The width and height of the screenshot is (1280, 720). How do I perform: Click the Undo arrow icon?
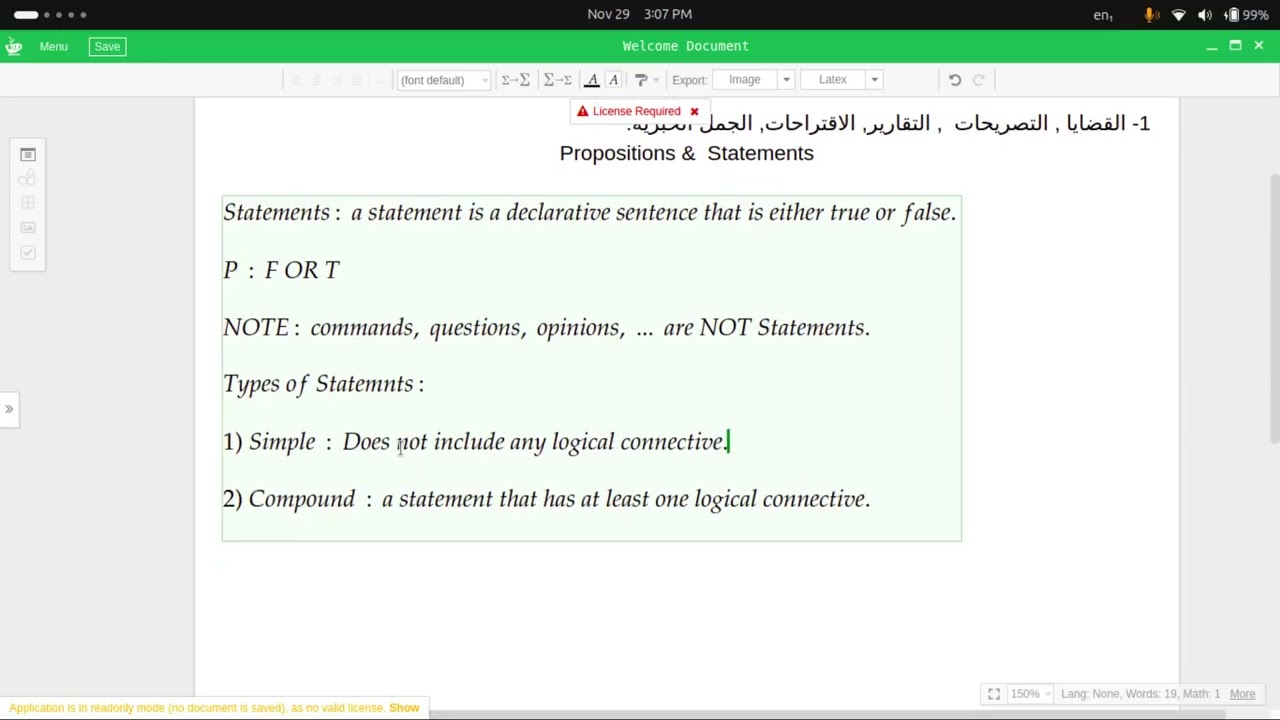(955, 80)
